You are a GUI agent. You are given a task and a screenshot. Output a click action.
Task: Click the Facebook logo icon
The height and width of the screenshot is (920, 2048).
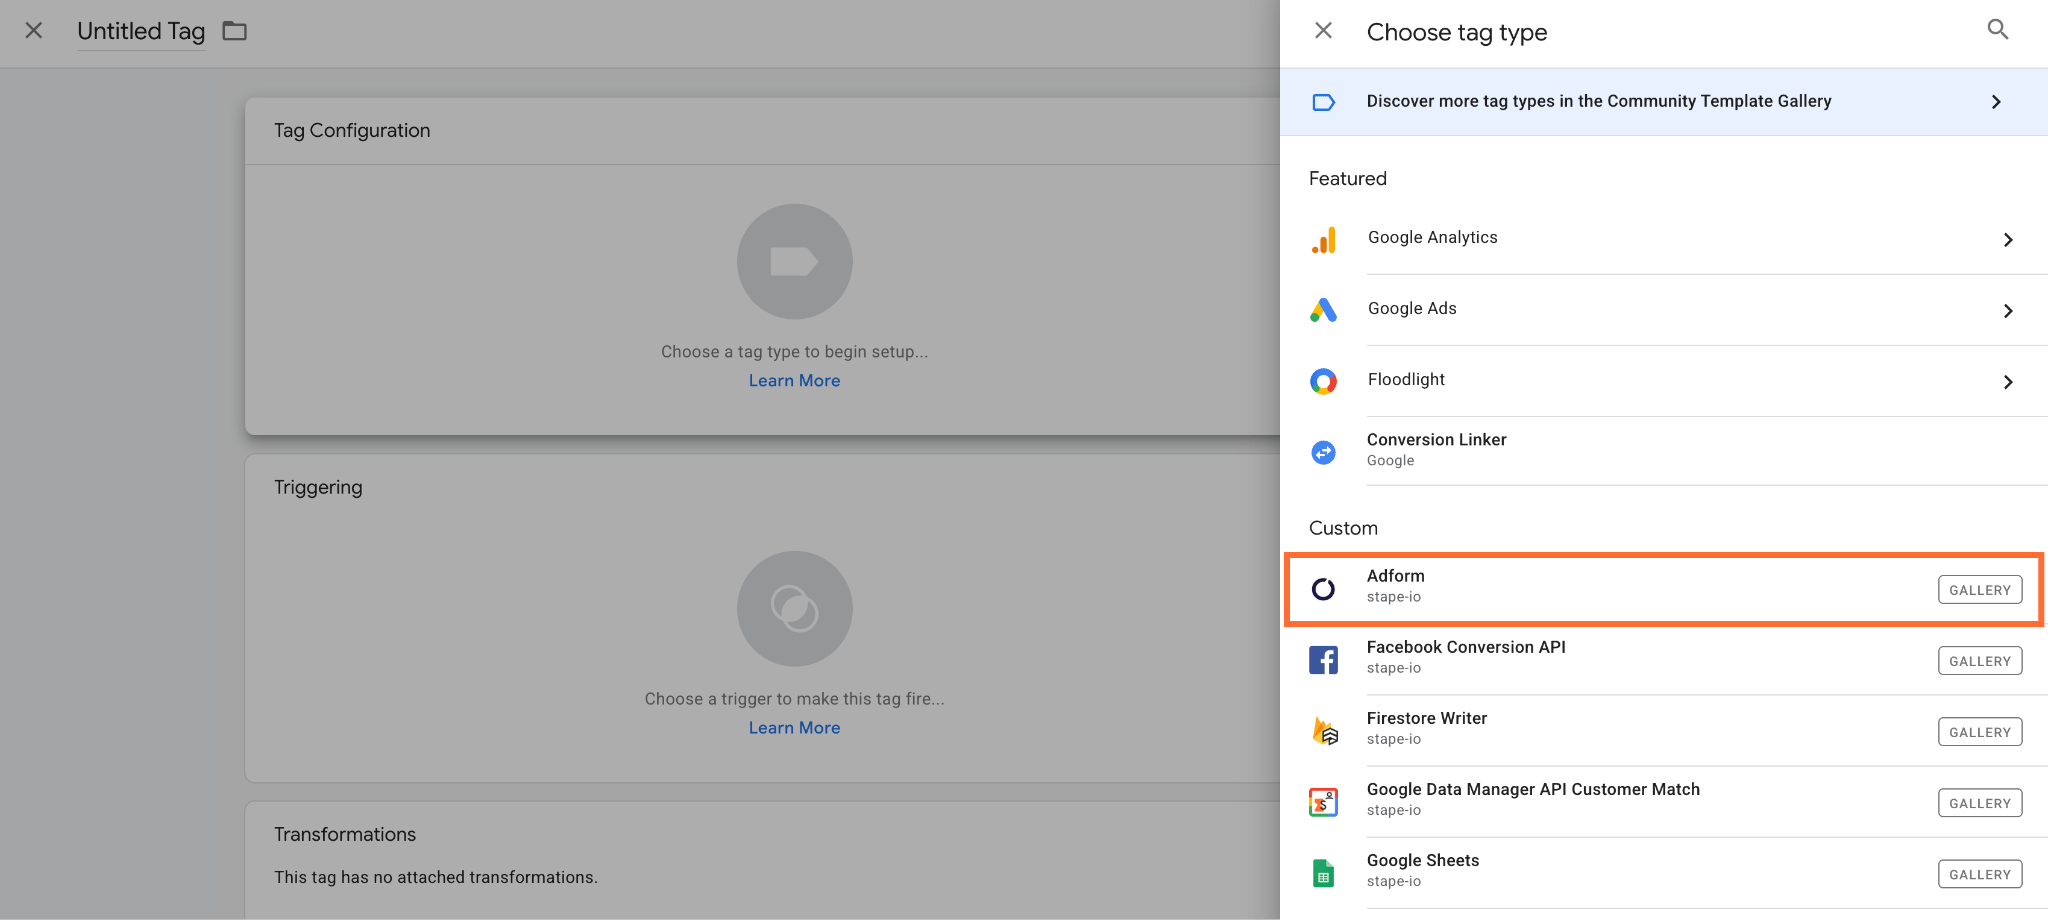point(1323,660)
